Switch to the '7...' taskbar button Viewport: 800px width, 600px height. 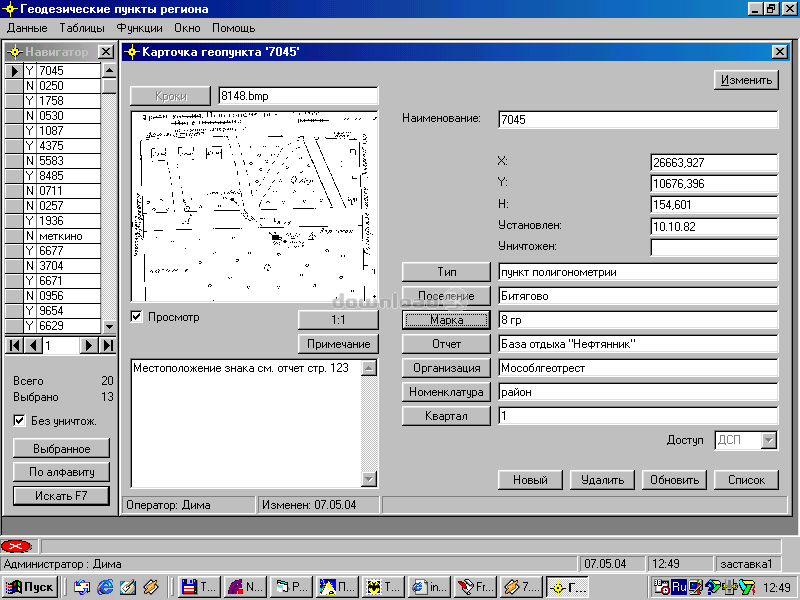point(521,587)
